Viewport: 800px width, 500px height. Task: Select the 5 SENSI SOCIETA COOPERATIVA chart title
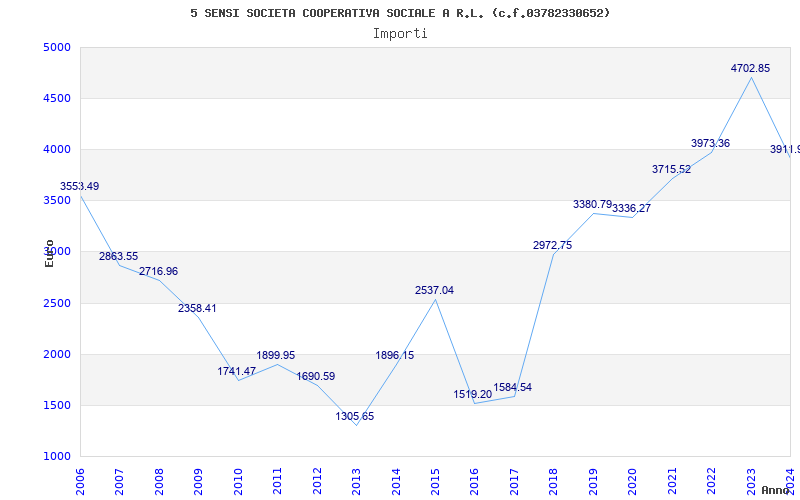pos(400,13)
